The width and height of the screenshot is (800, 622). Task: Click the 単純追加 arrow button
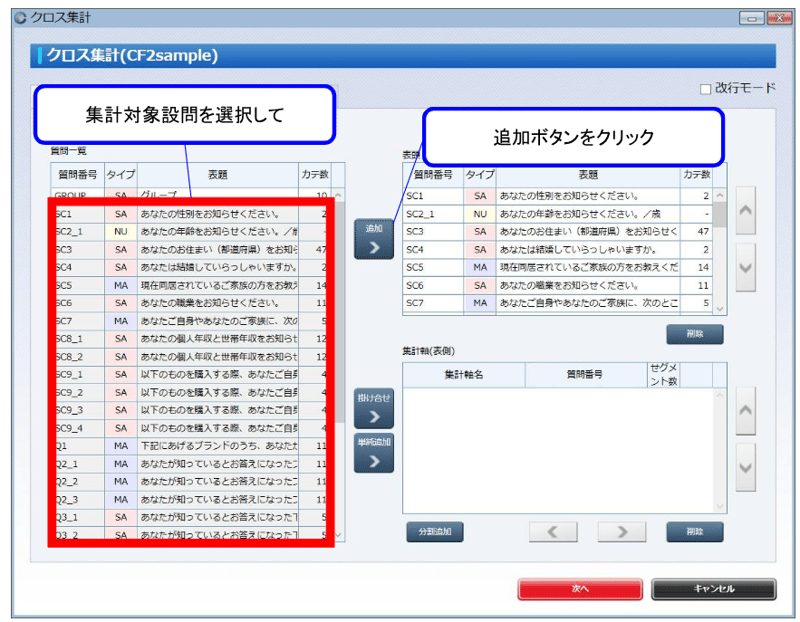point(372,450)
